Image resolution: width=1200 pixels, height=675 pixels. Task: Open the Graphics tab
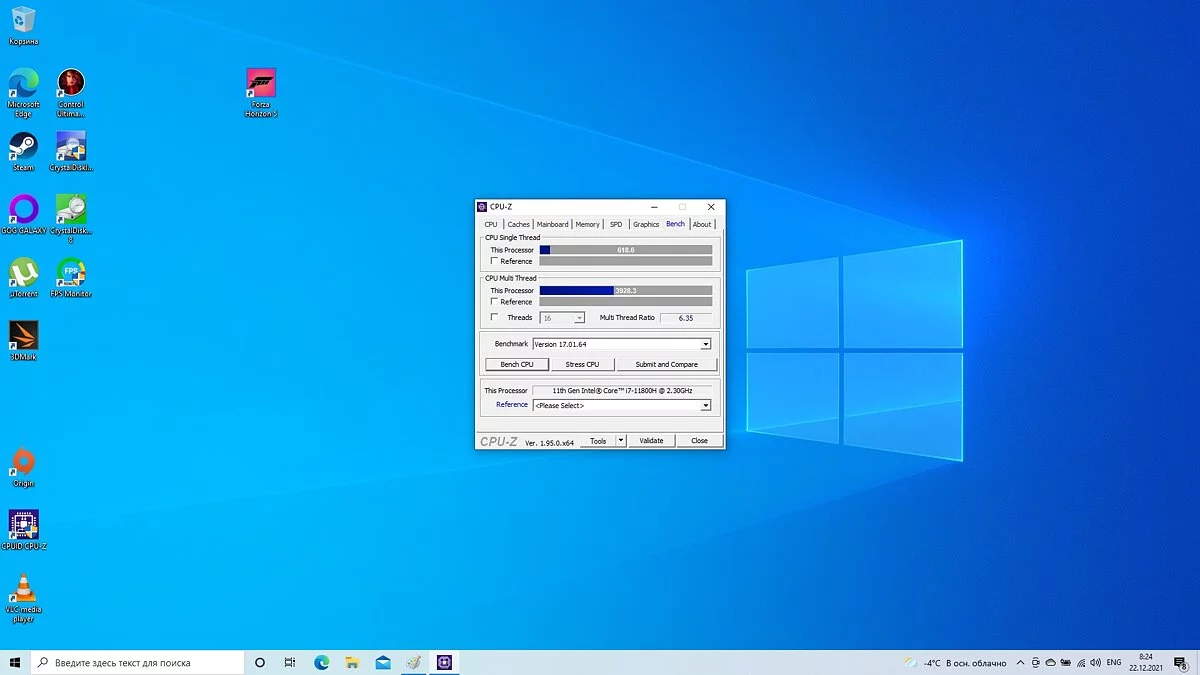[646, 224]
